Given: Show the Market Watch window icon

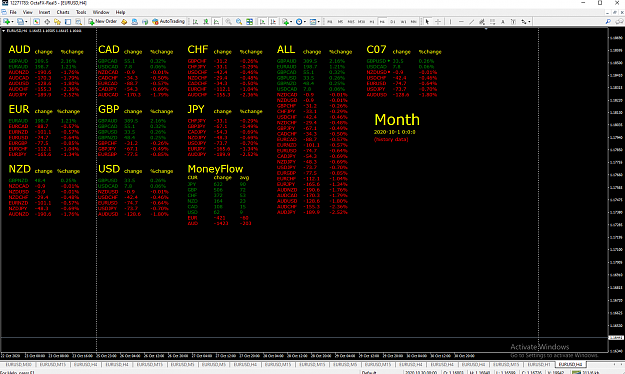Looking at the screenshot, I should click(36, 22).
